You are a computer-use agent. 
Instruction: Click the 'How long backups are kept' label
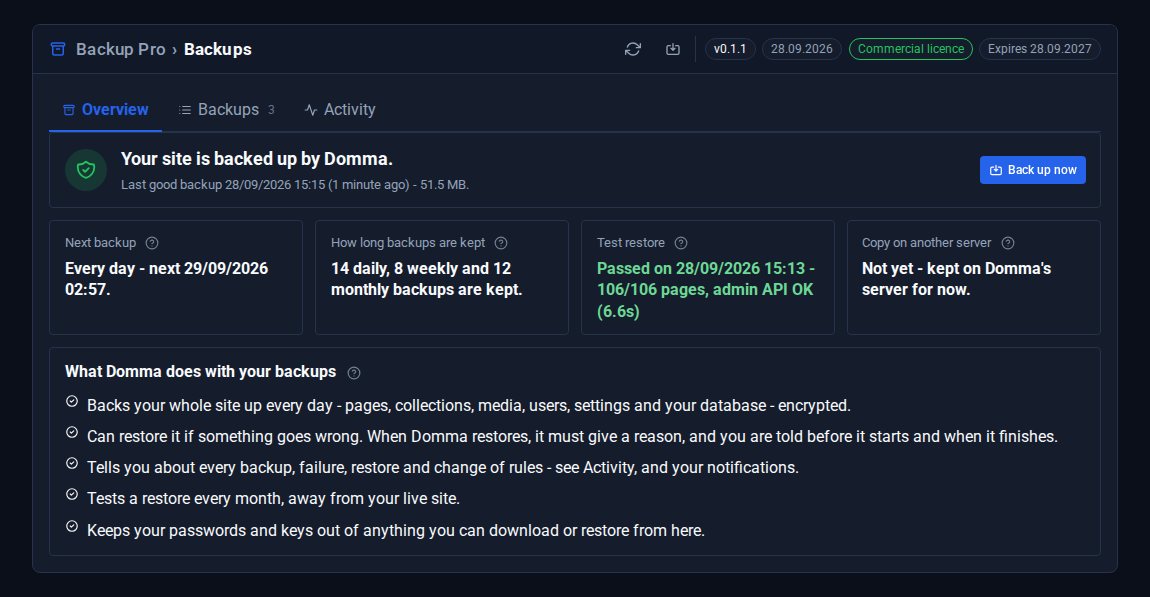pyautogui.click(x=408, y=243)
